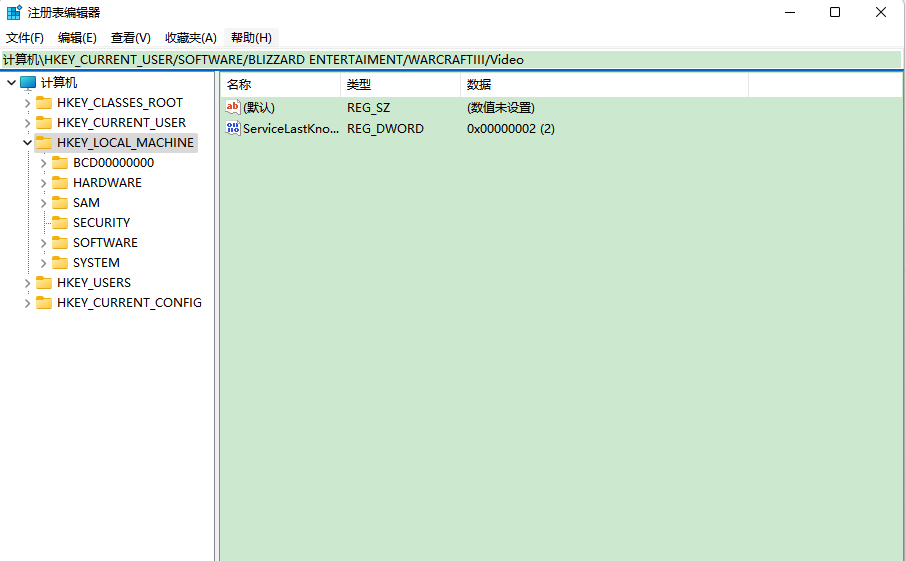Click the SECURITY folder icon
This screenshot has height=561, width=906.
pyautogui.click(x=60, y=223)
